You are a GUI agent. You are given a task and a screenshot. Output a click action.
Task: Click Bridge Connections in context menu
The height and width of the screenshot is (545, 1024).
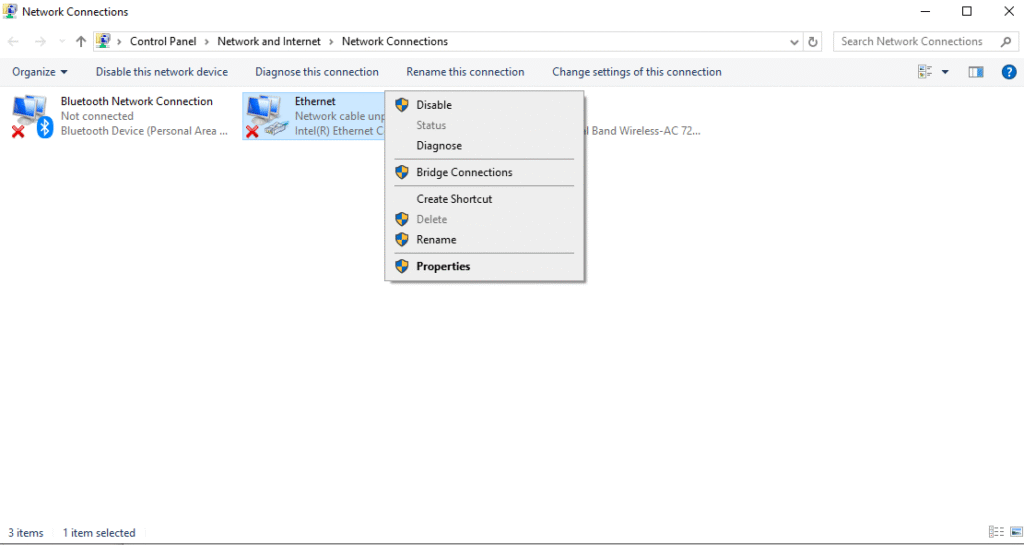coord(464,173)
